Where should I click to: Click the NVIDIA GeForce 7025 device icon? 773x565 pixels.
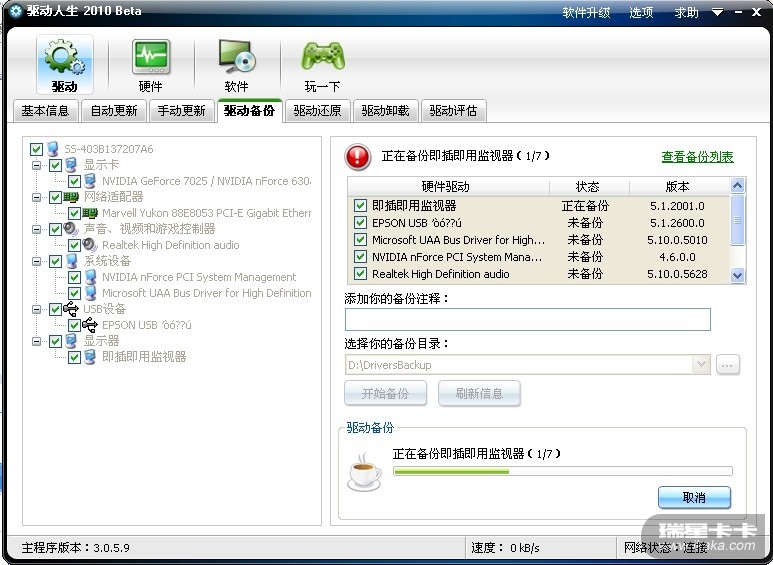[x=90, y=181]
